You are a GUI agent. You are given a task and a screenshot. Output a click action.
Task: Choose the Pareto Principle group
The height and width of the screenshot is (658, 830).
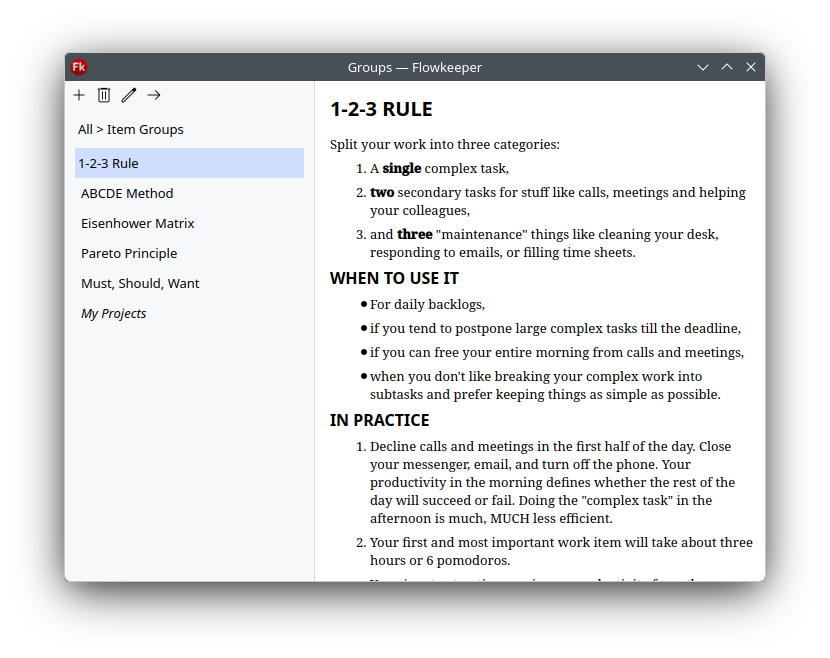click(189, 253)
